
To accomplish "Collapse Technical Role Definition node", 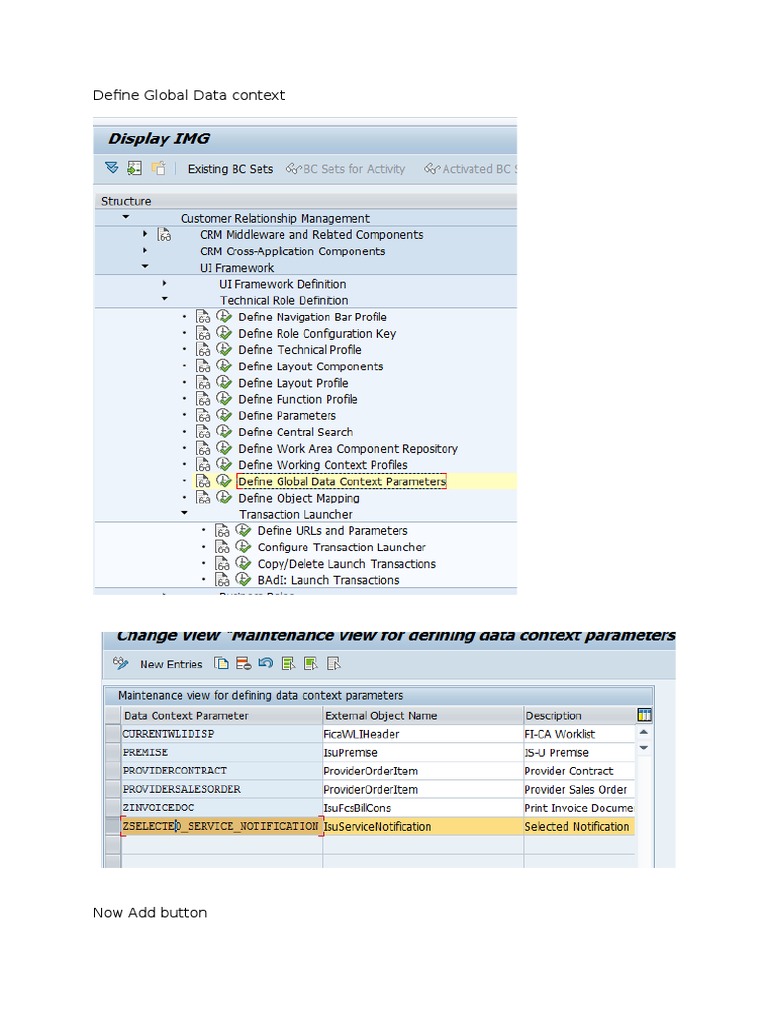I will [x=164, y=298].
